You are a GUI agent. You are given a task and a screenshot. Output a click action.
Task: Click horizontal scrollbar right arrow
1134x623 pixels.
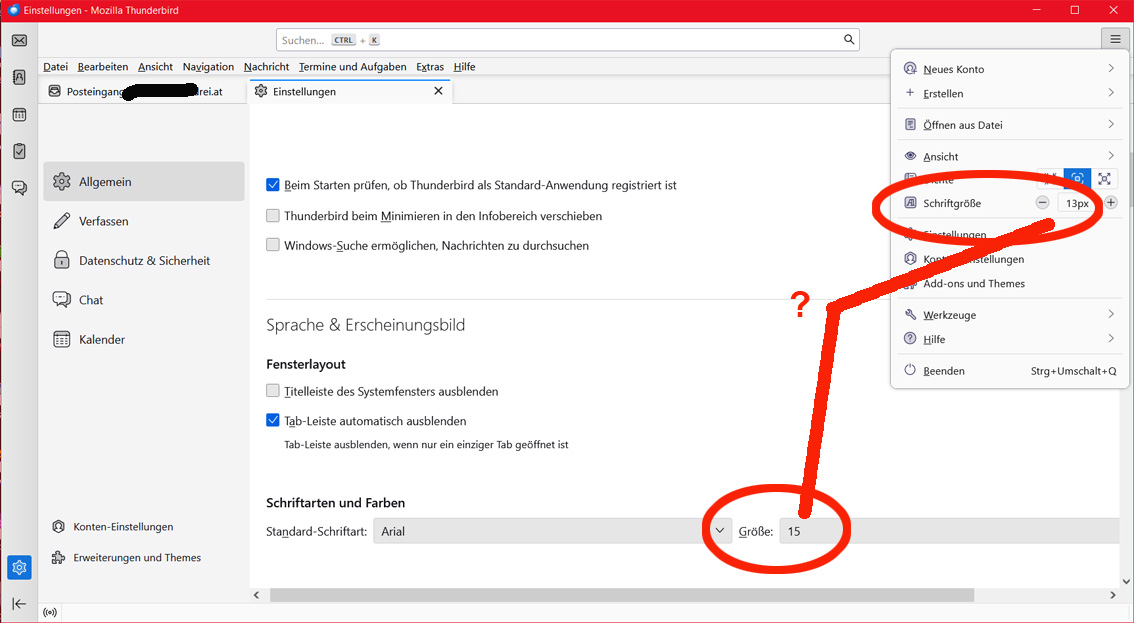1113,595
